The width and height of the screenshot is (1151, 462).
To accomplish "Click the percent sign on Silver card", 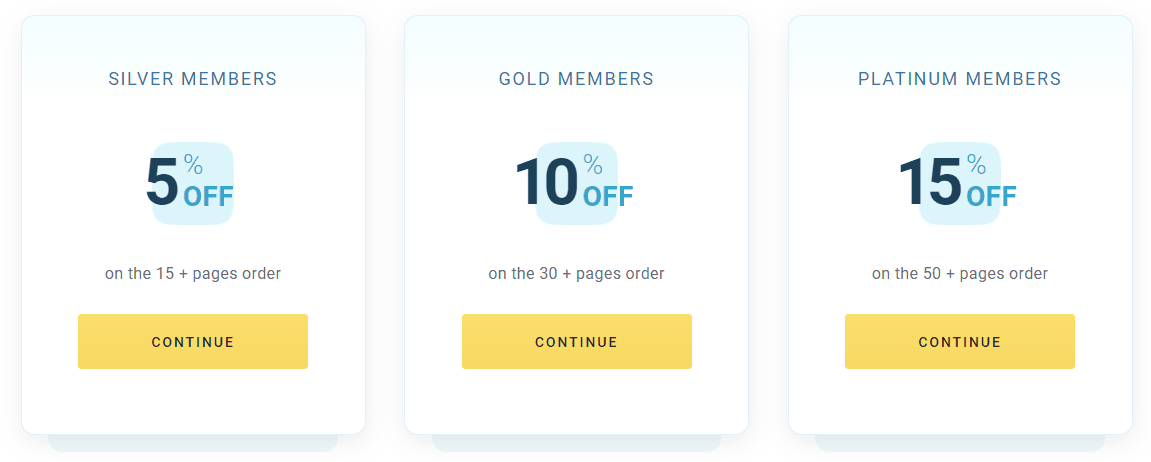I will pos(193,165).
